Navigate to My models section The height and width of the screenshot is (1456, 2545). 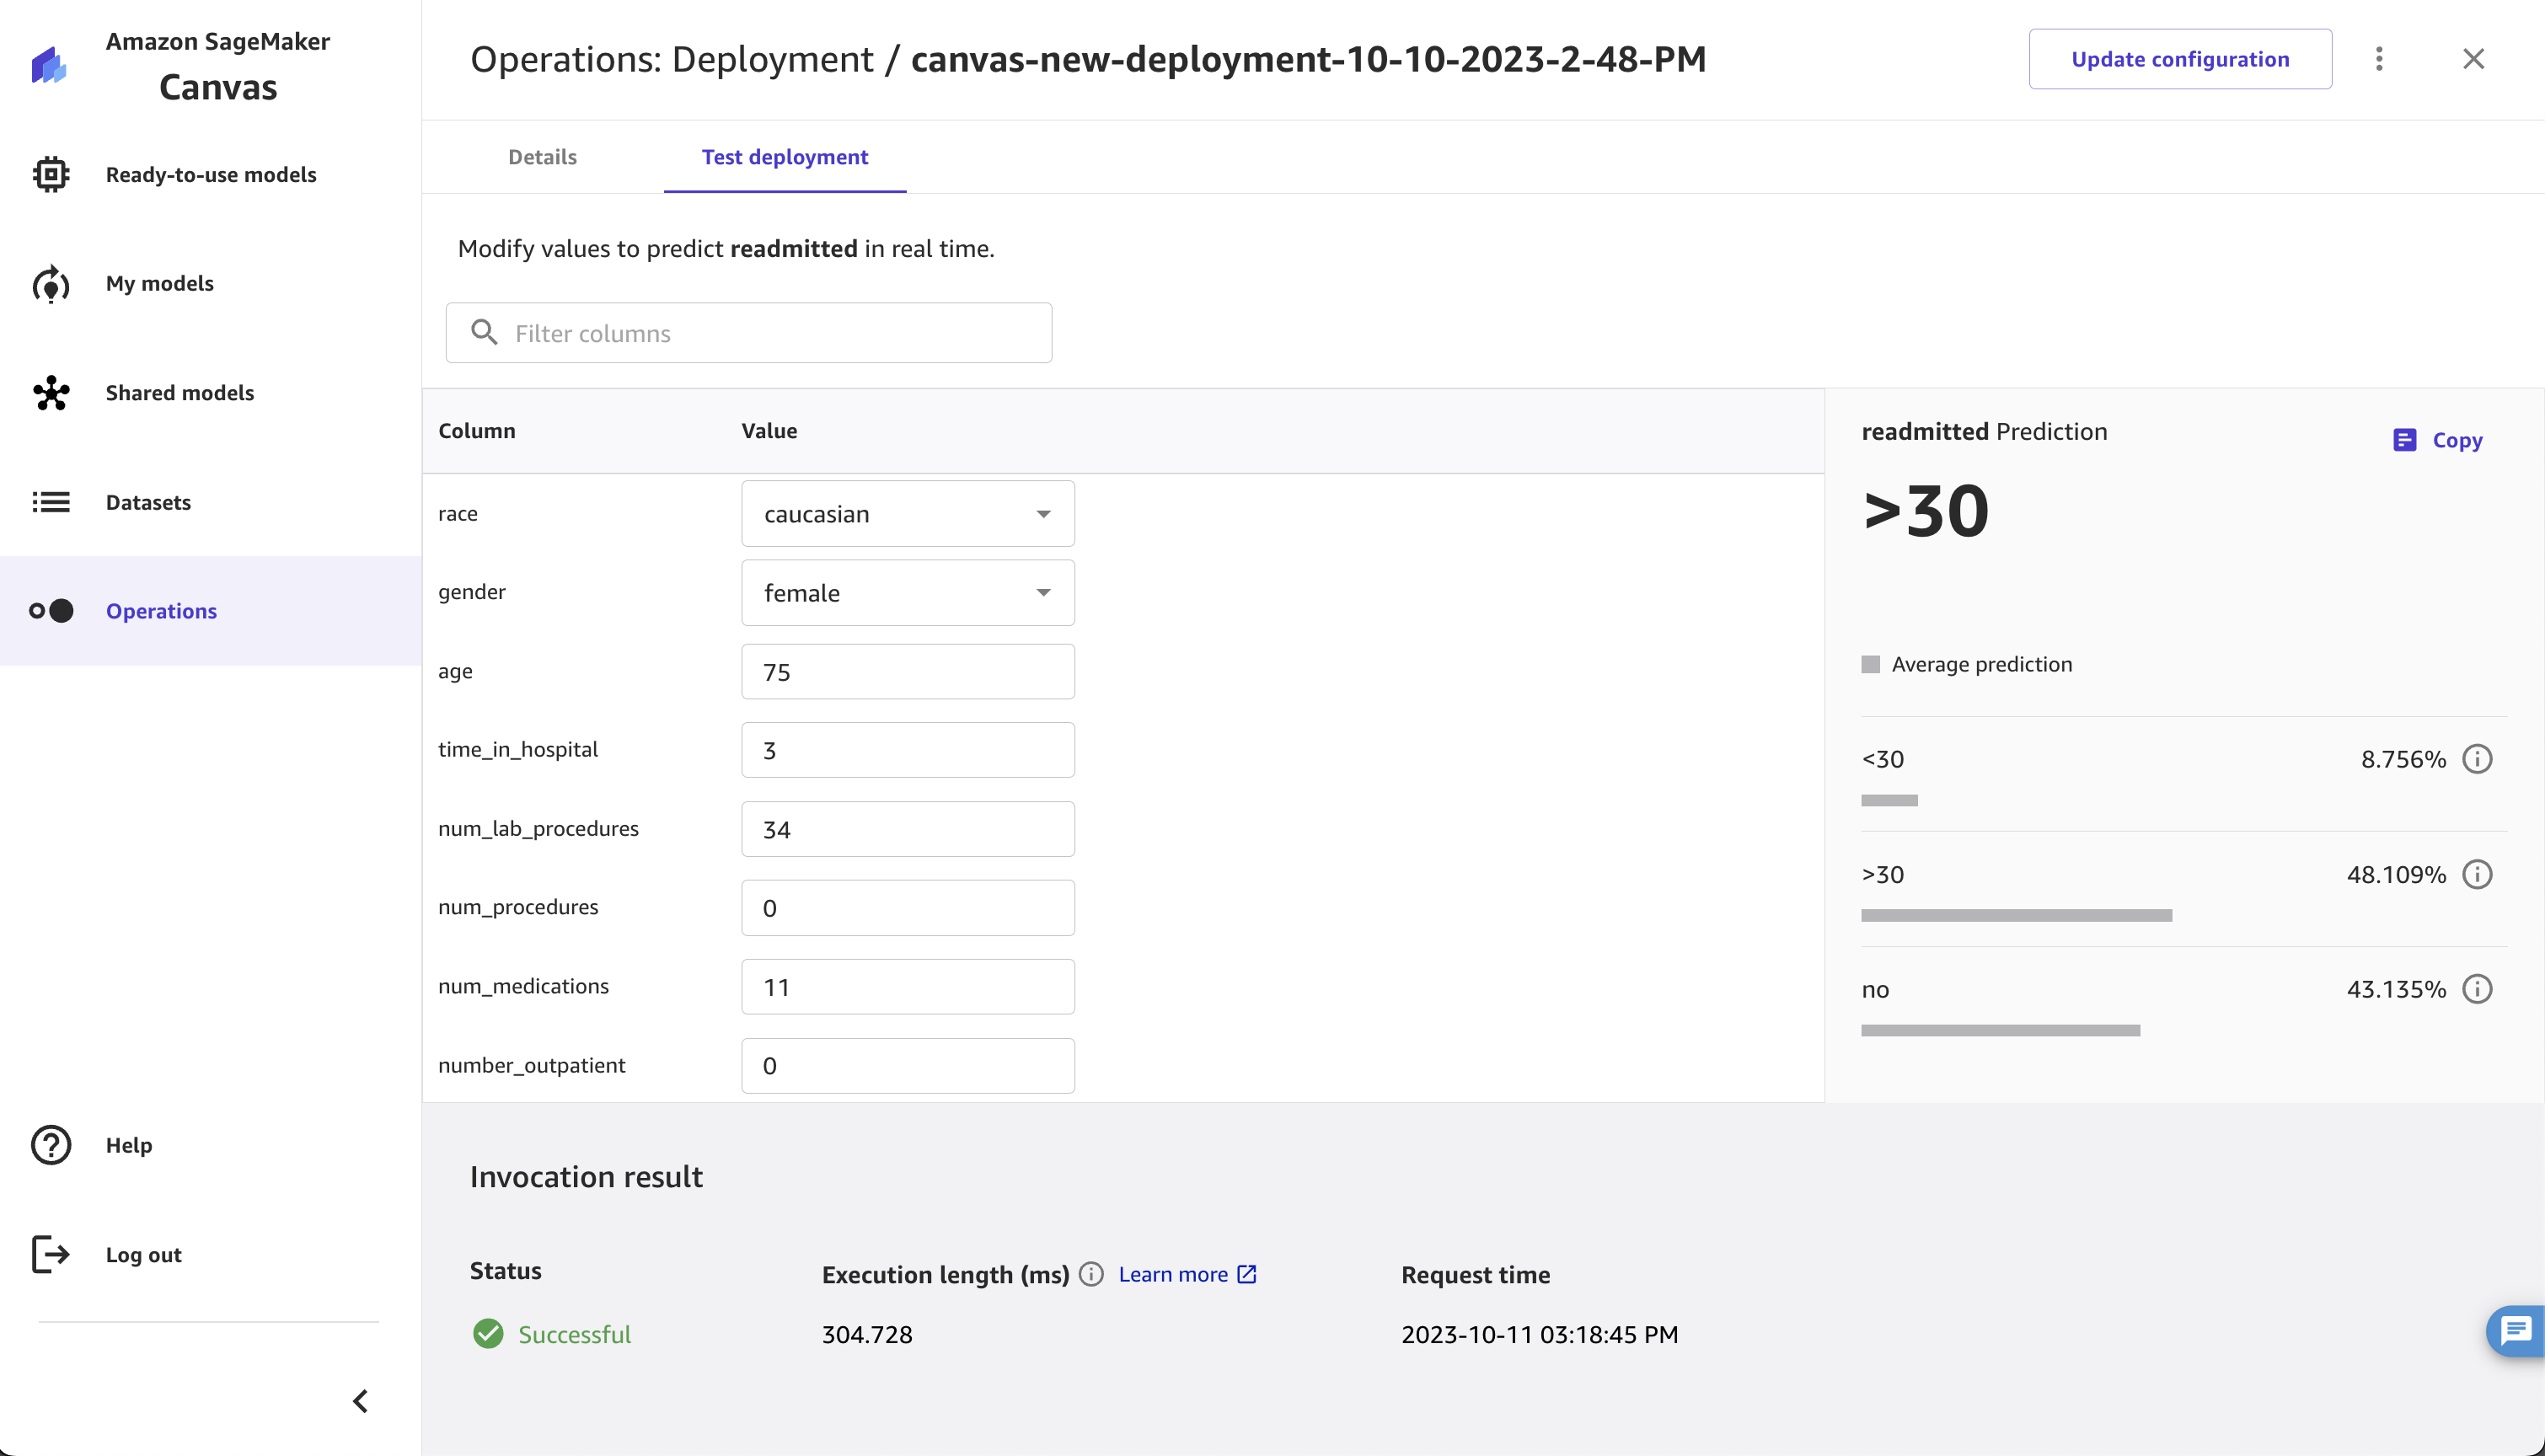(159, 281)
